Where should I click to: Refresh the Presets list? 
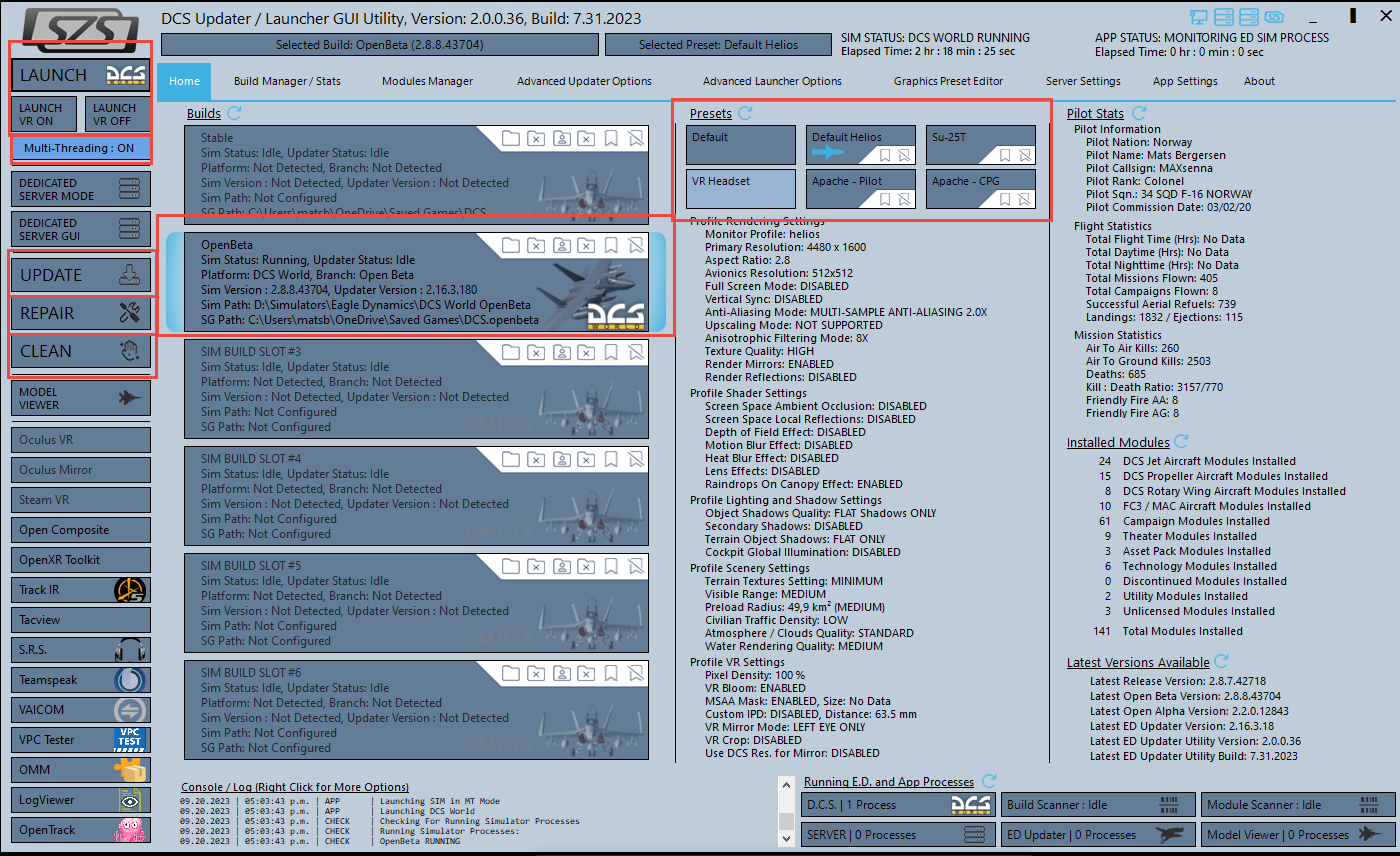tap(745, 114)
